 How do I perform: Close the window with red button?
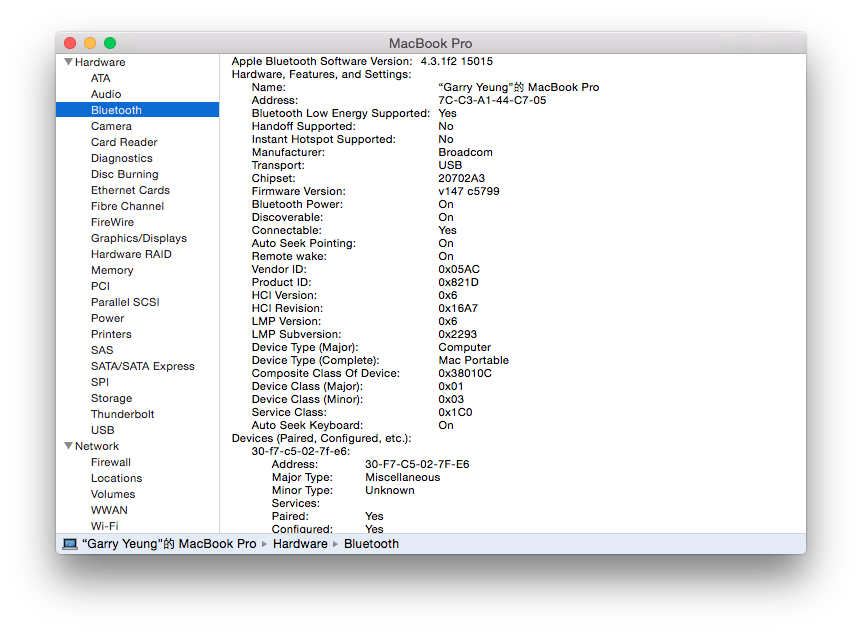(70, 43)
